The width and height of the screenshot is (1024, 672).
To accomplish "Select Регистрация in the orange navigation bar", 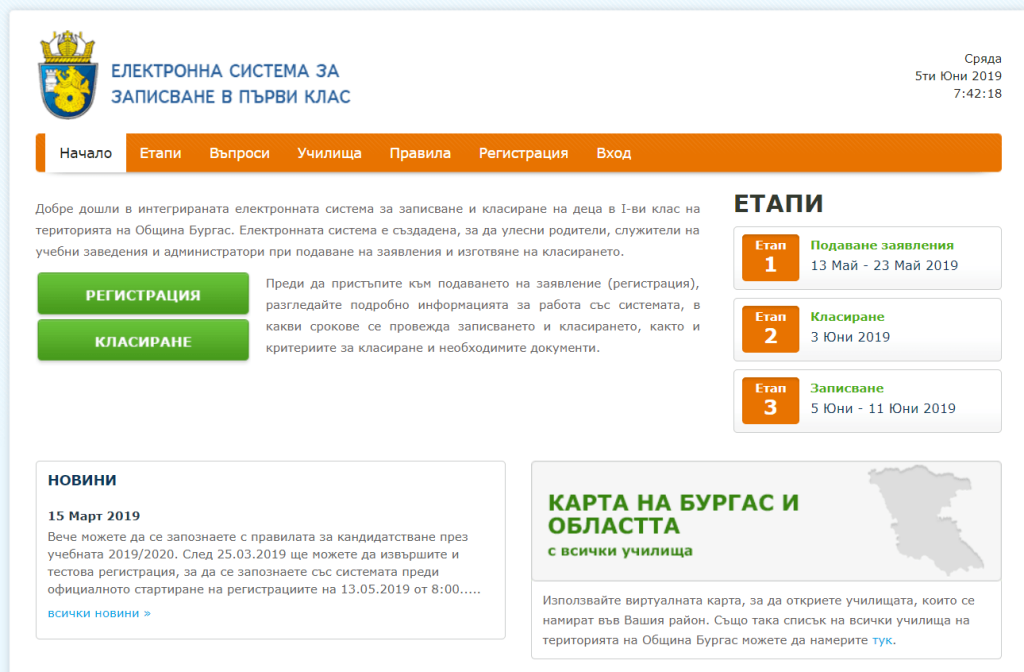I will 523,153.
